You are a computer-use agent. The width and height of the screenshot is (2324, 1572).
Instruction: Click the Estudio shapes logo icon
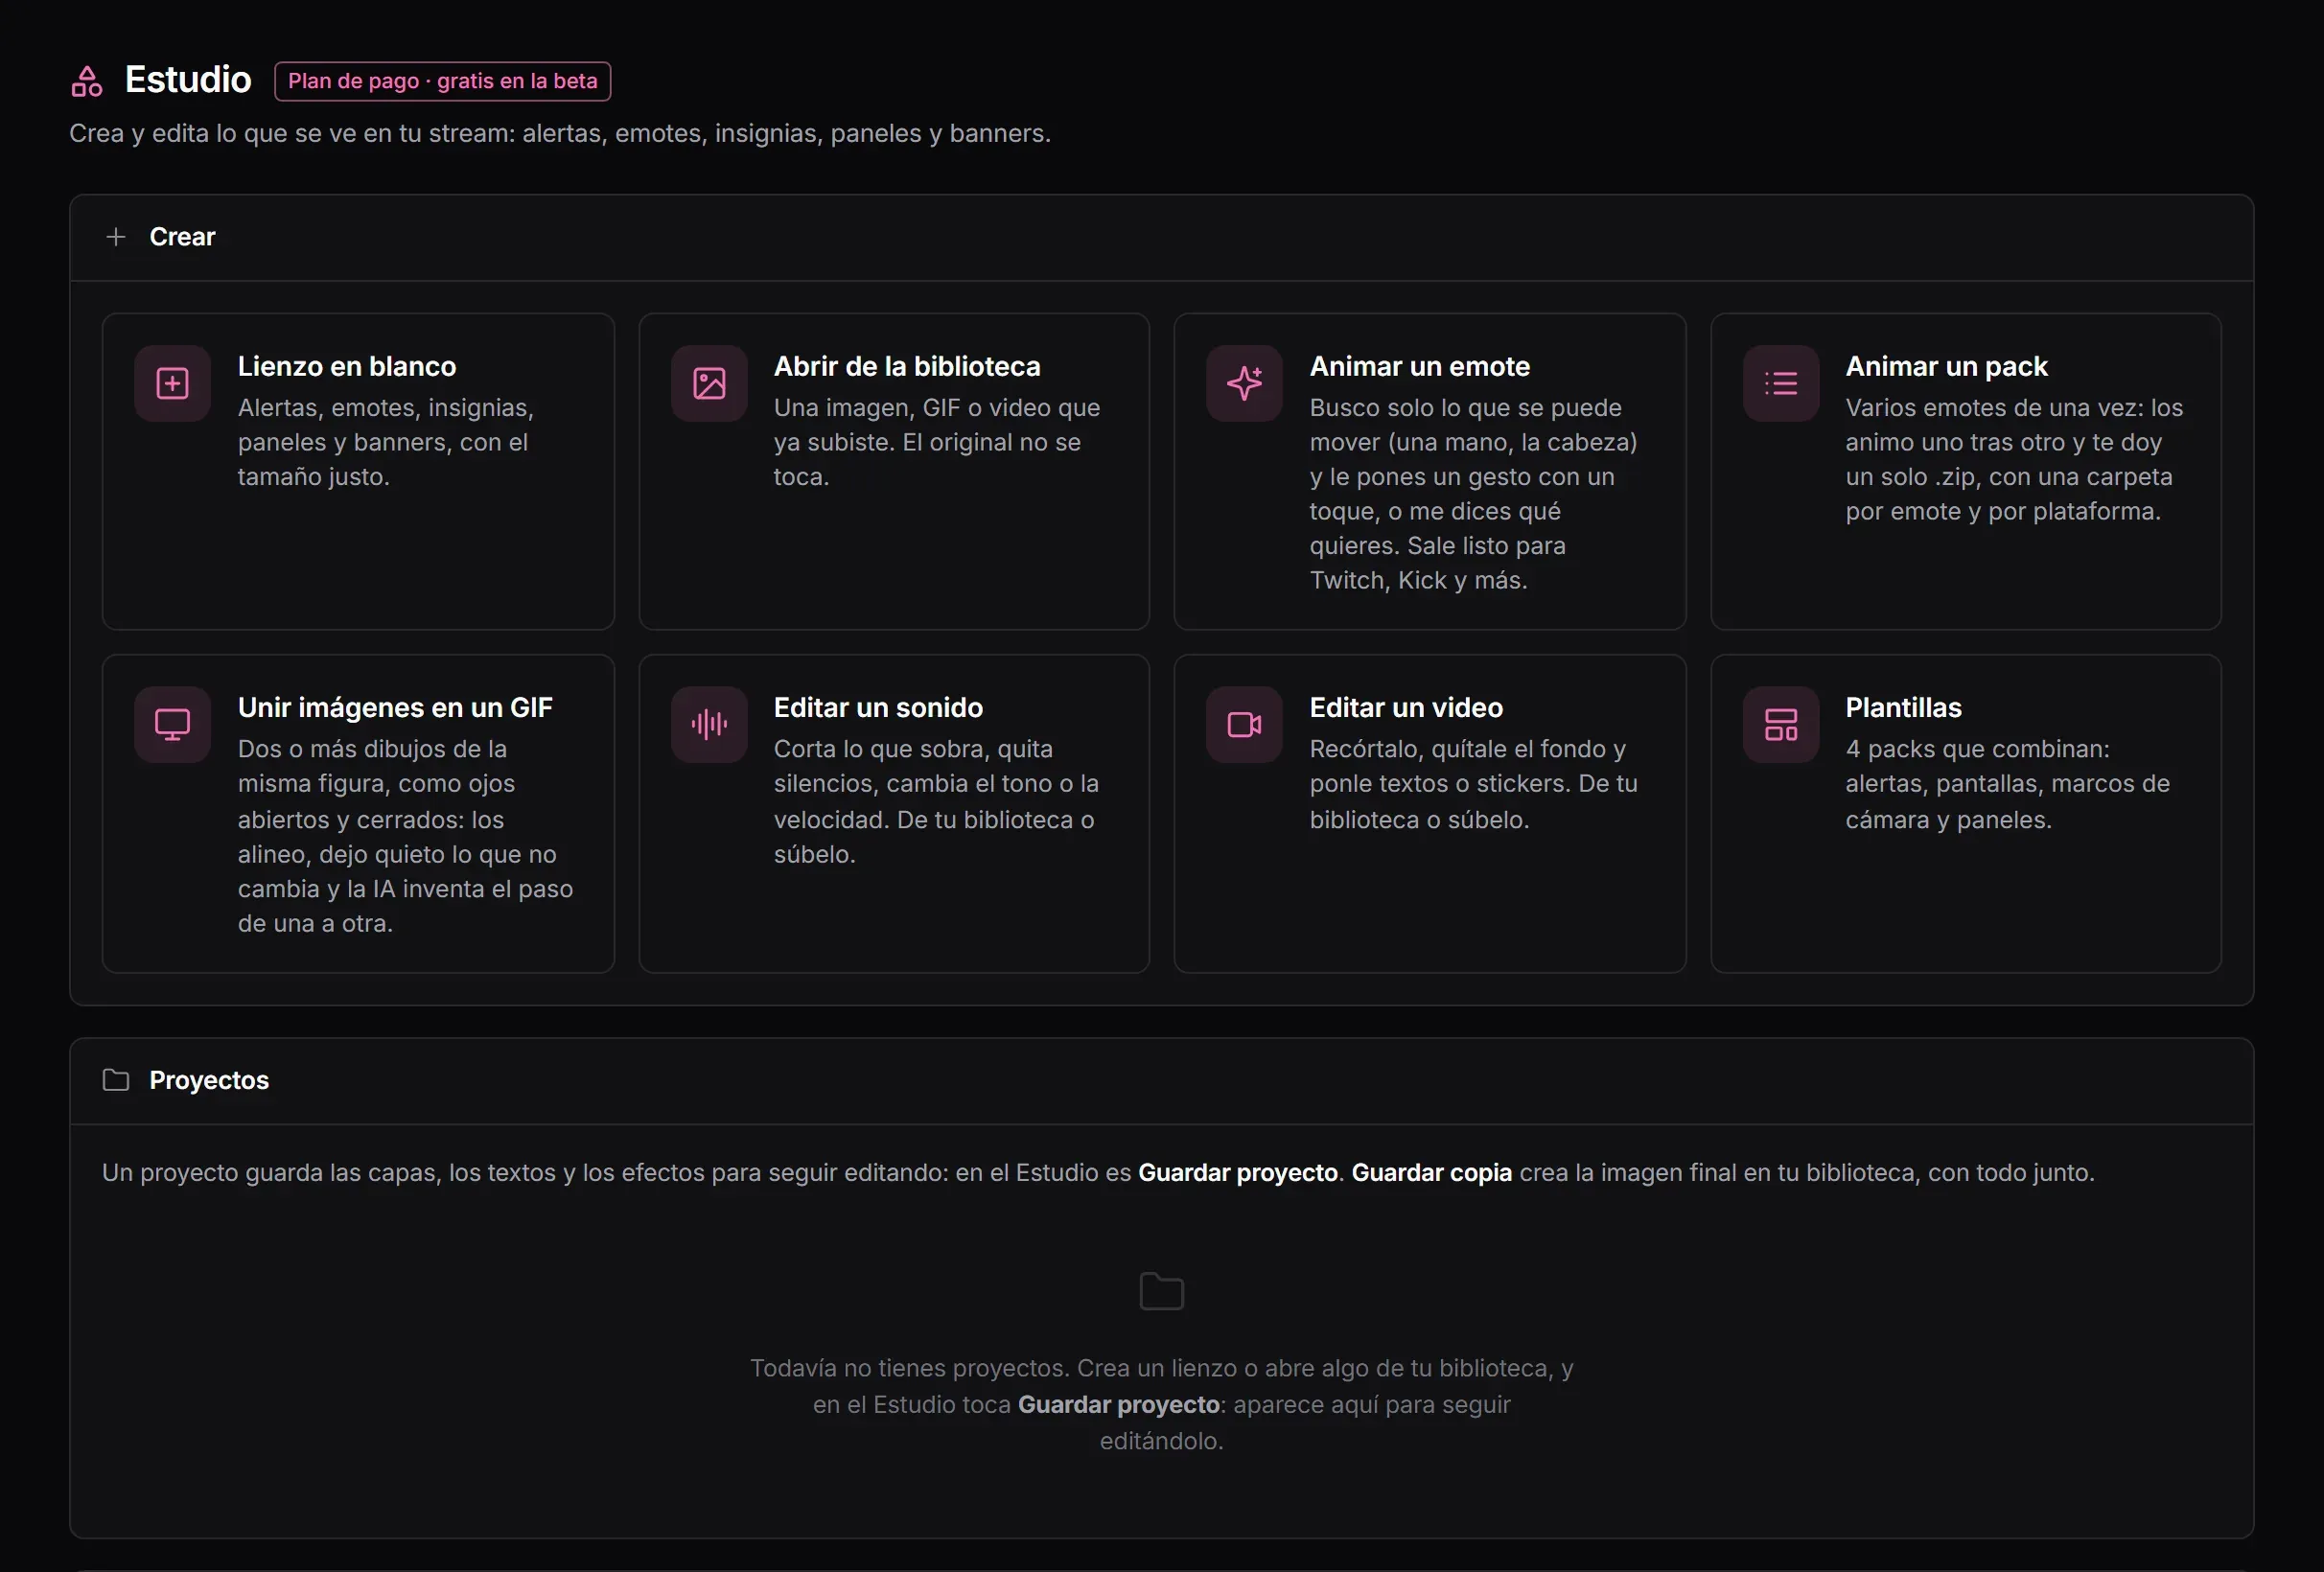(x=87, y=81)
